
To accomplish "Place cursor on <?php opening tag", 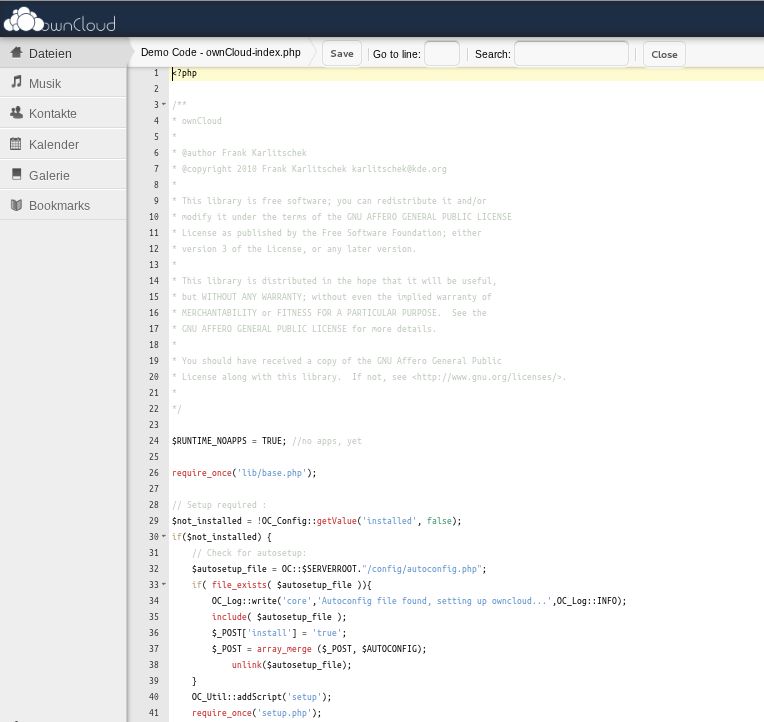I will pyautogui.click(x=185, y=73).
